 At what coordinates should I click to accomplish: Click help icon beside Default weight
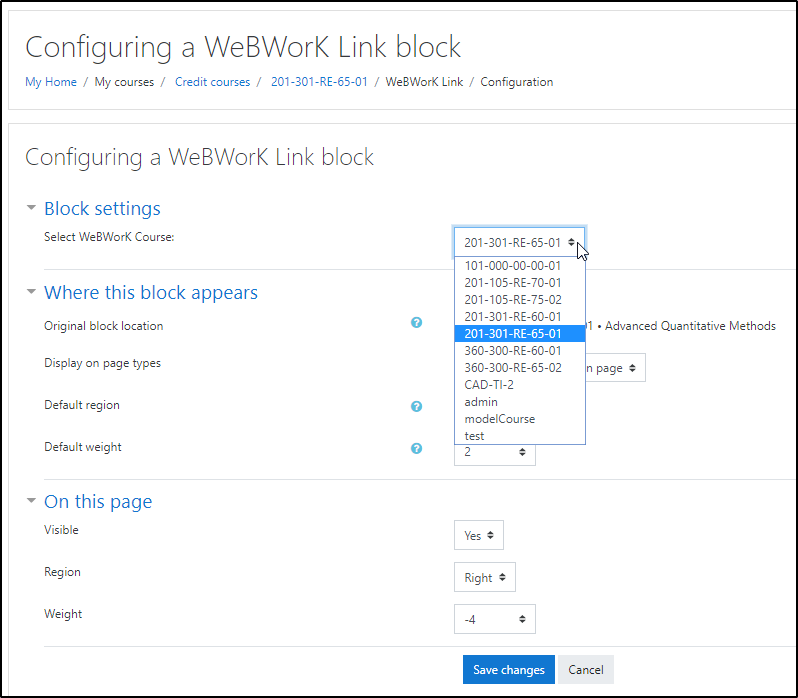417,448
